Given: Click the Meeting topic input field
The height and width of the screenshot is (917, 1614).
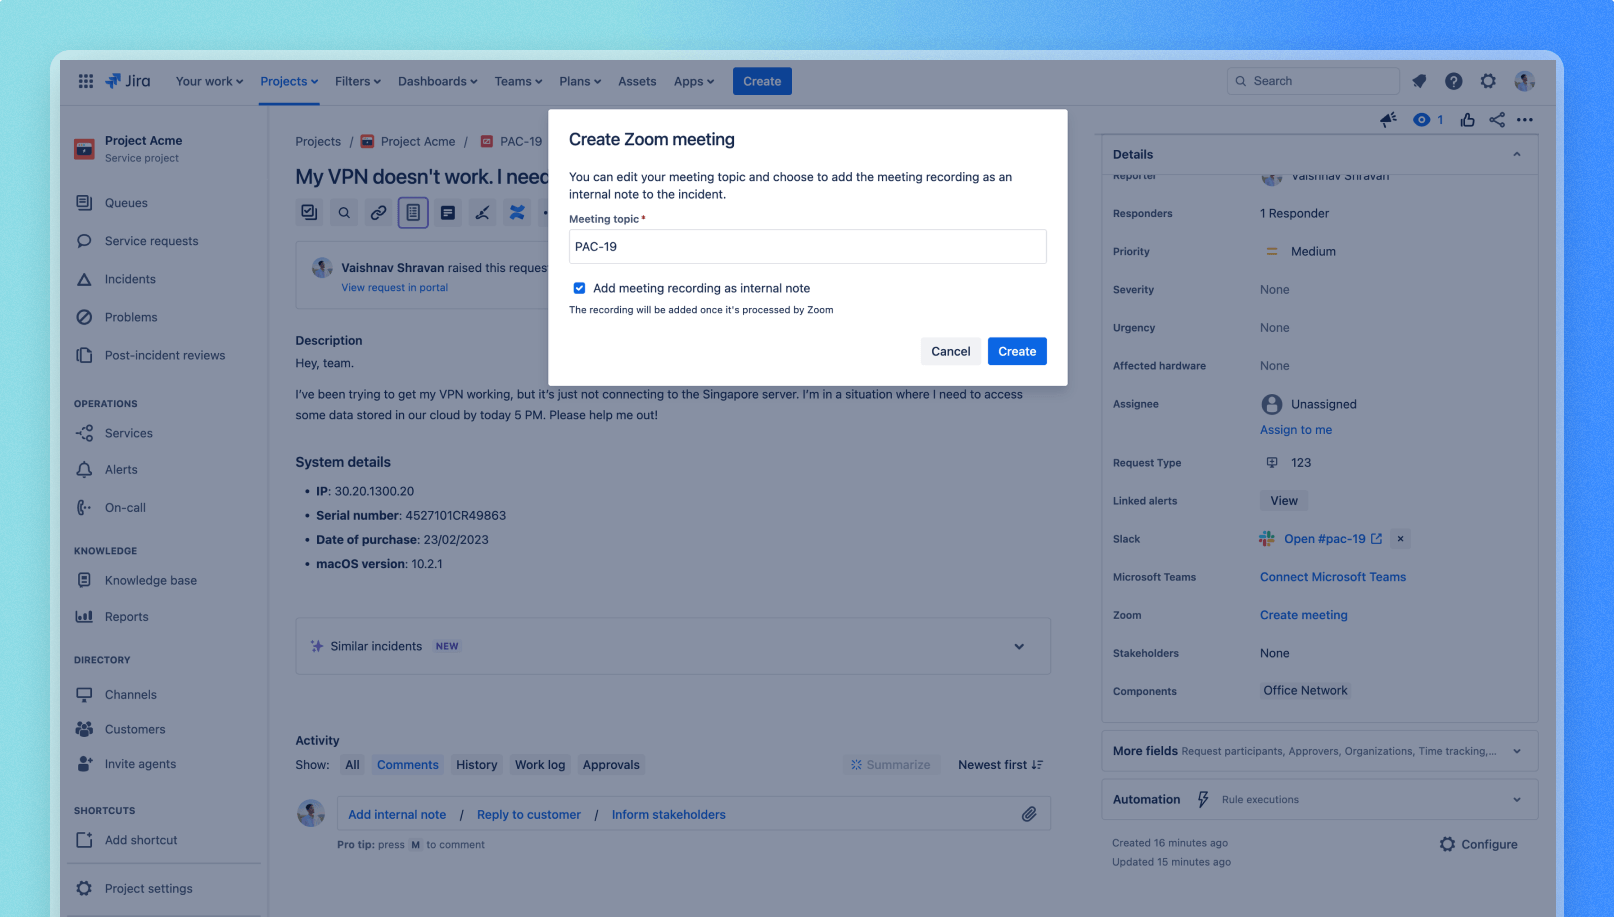Looking at the screenshot, I should point(808,247).
